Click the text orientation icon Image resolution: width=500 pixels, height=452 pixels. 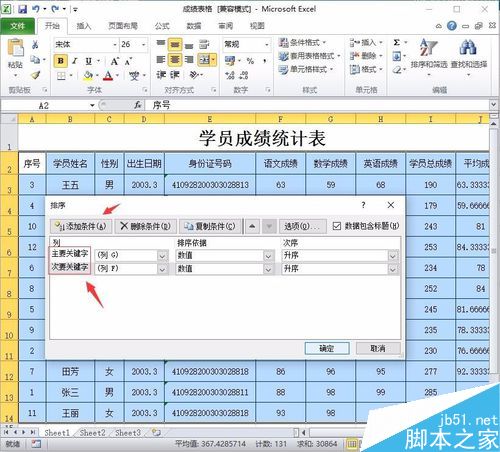[194, 75]
